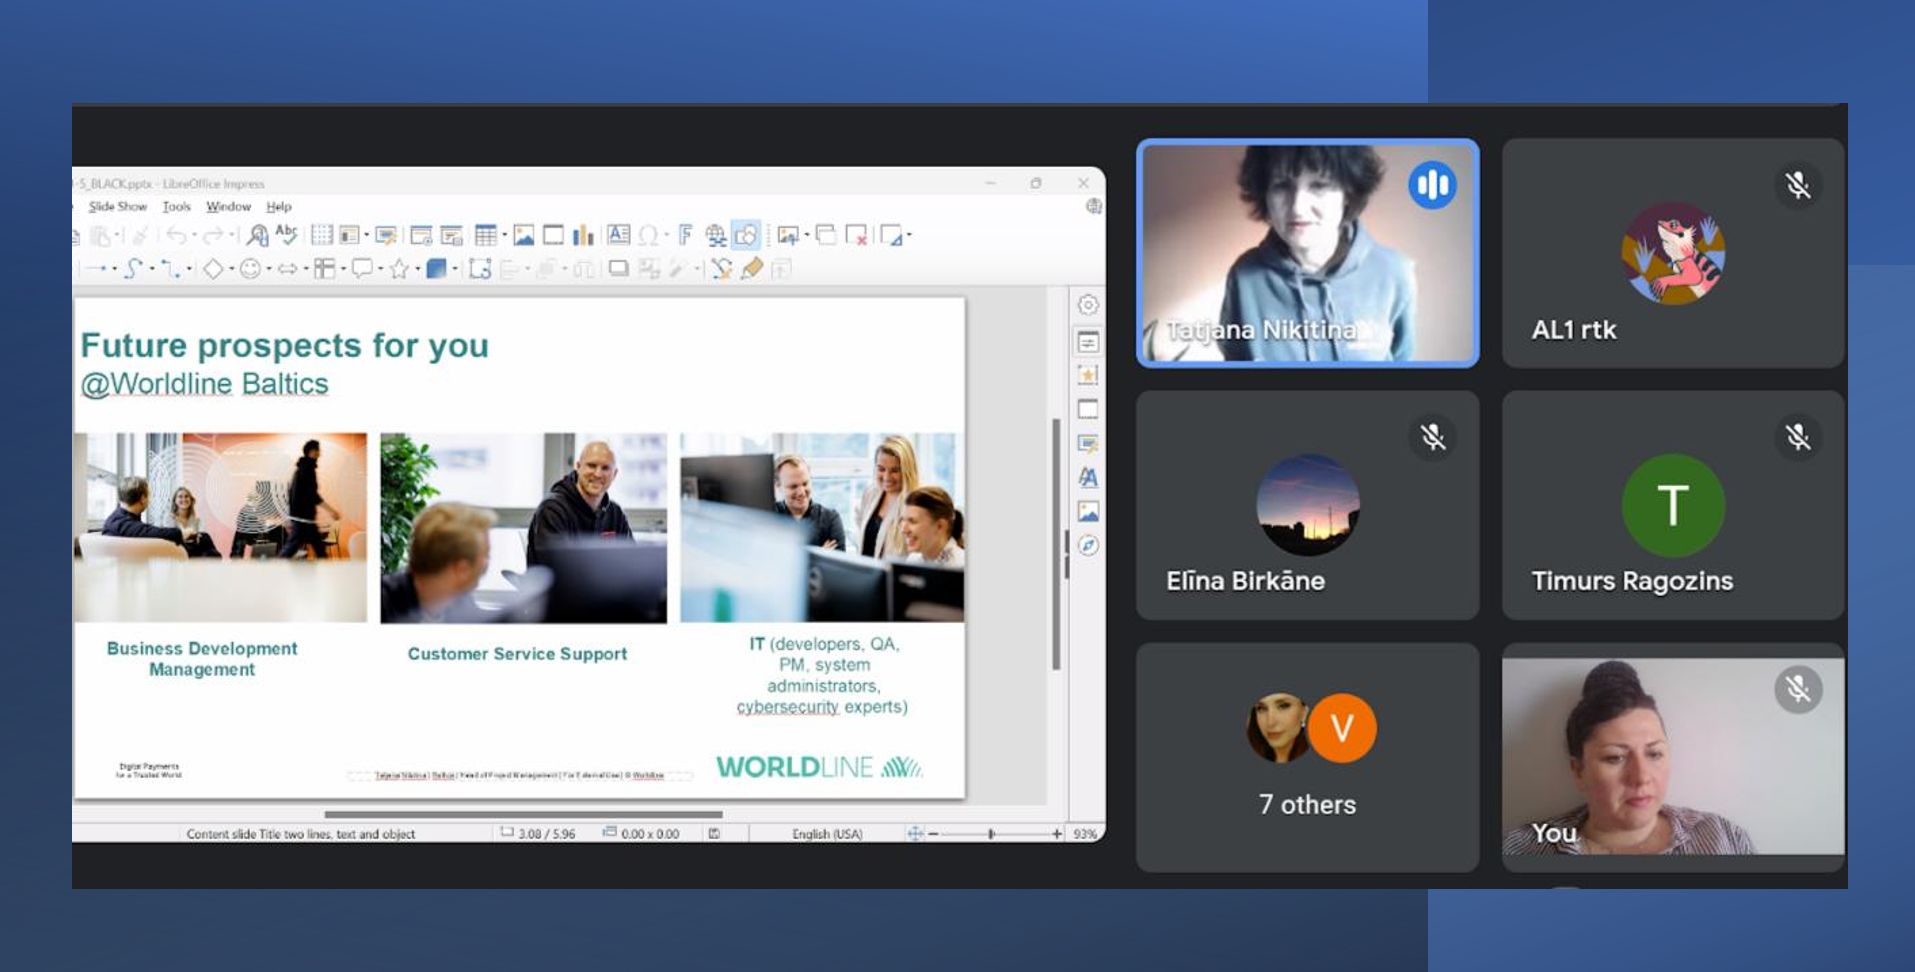This screenshot has height=972, width=1915.
Task: Open the Window menu
Action: [x=228, y=206]
